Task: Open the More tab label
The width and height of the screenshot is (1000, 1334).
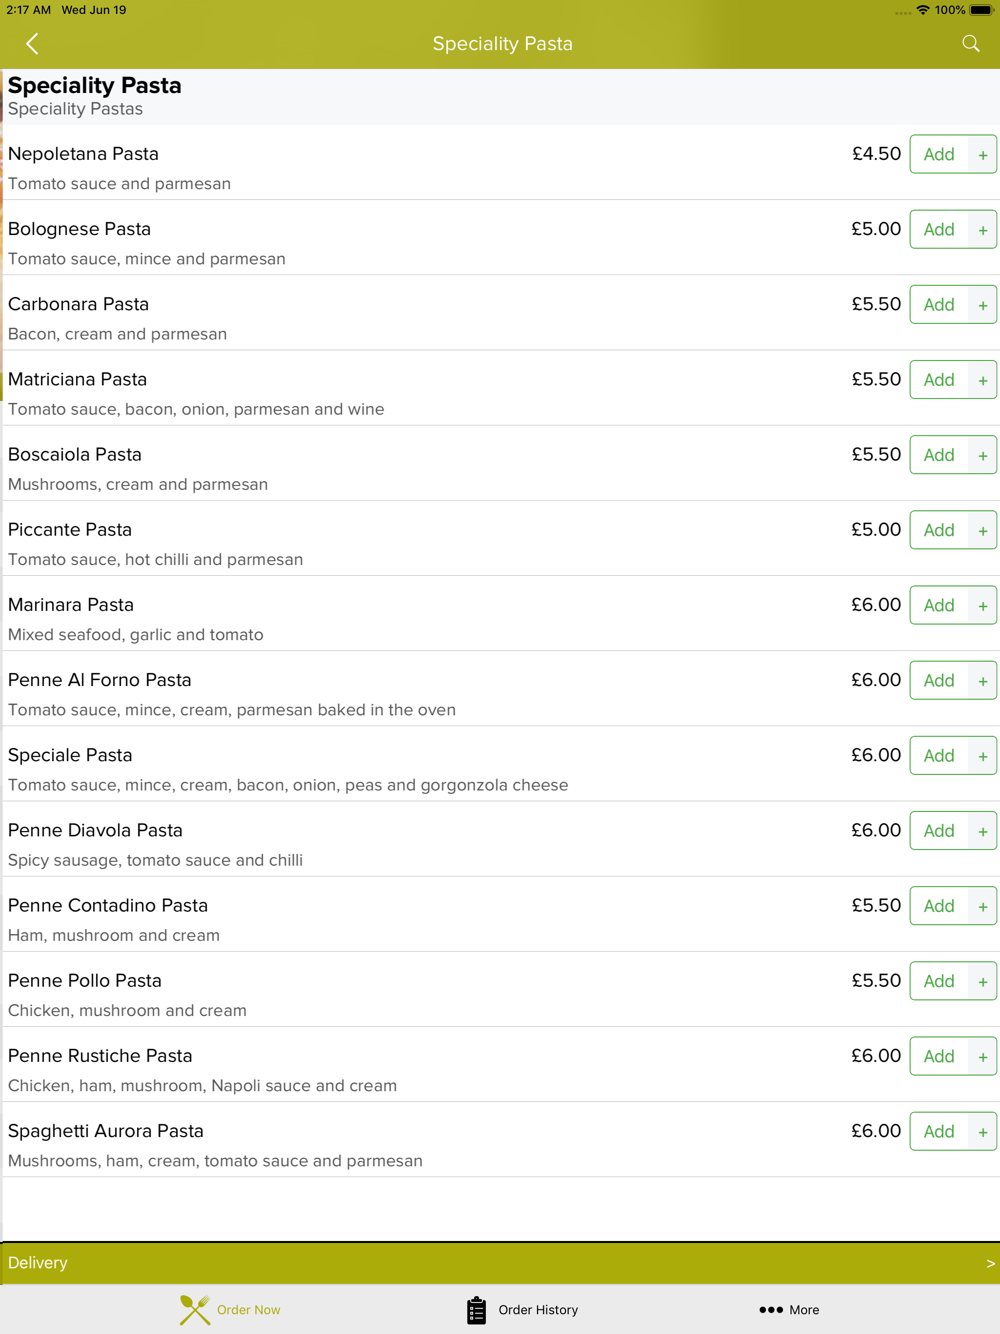Action: click(x=804, y=1310)
